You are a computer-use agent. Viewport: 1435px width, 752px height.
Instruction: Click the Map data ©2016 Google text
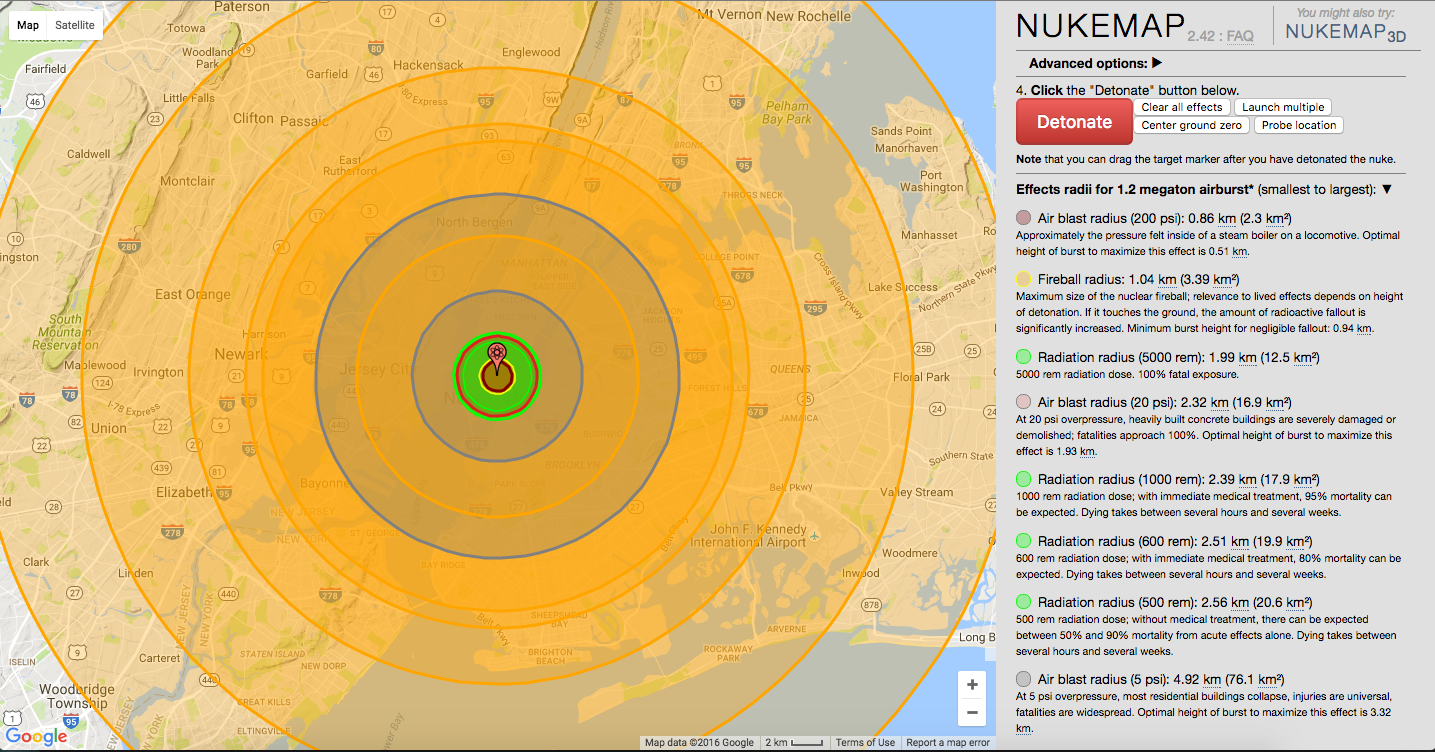coord(699,743)
